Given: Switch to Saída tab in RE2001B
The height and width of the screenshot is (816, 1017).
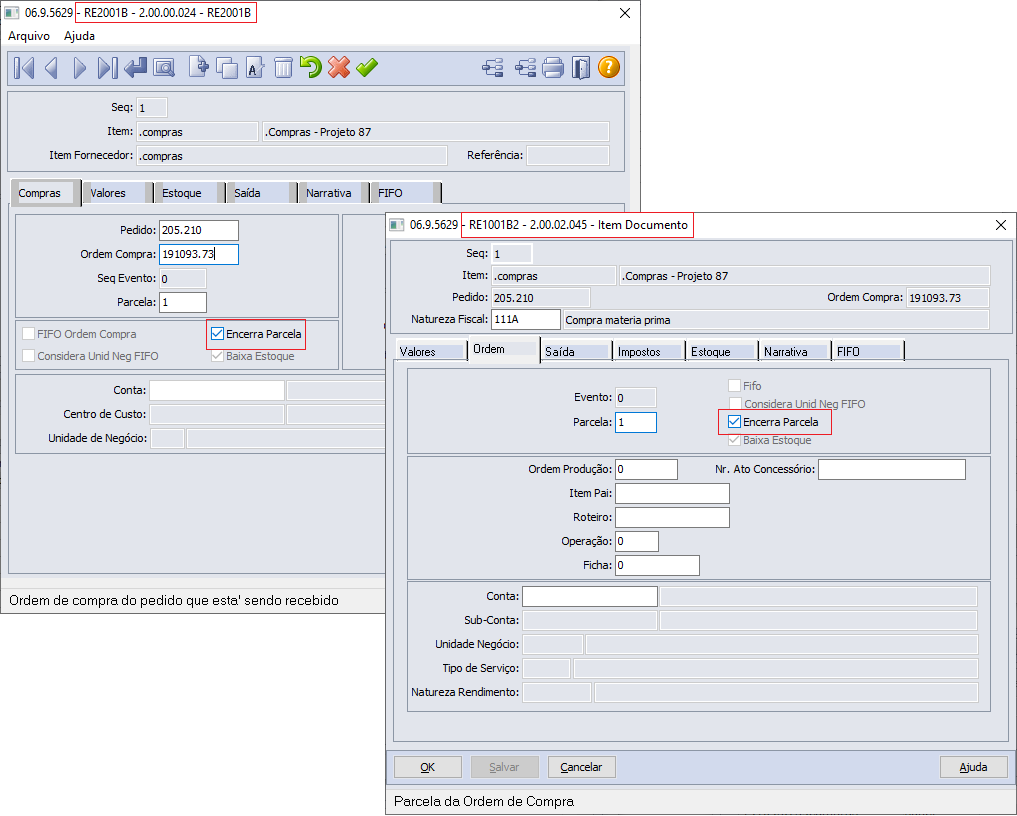Looking at the screenshot, I should [261, 193].
